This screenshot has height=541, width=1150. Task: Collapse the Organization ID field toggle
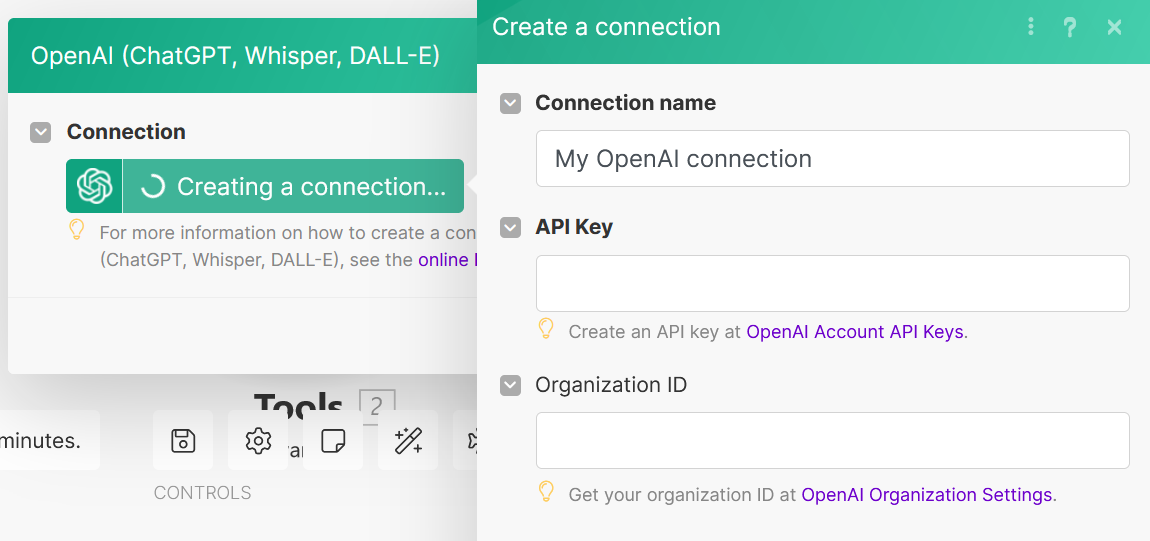[510, 385]
